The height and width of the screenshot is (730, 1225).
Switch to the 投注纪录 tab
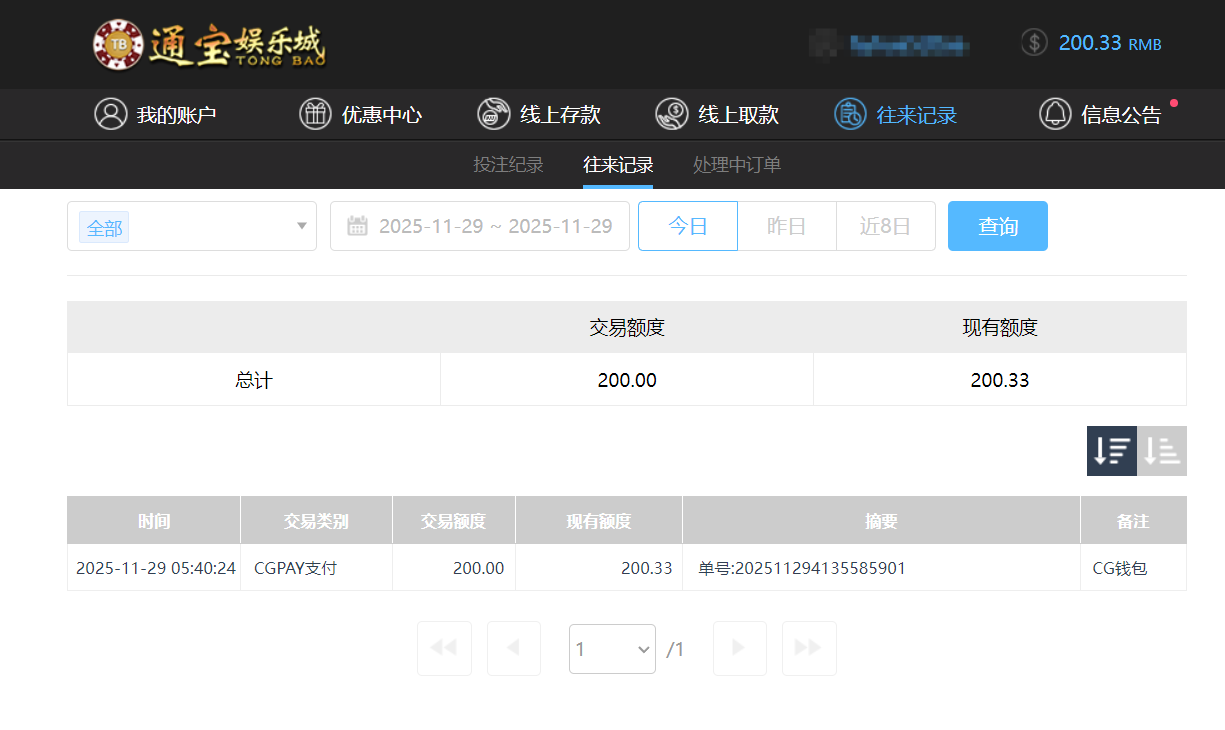508,165
